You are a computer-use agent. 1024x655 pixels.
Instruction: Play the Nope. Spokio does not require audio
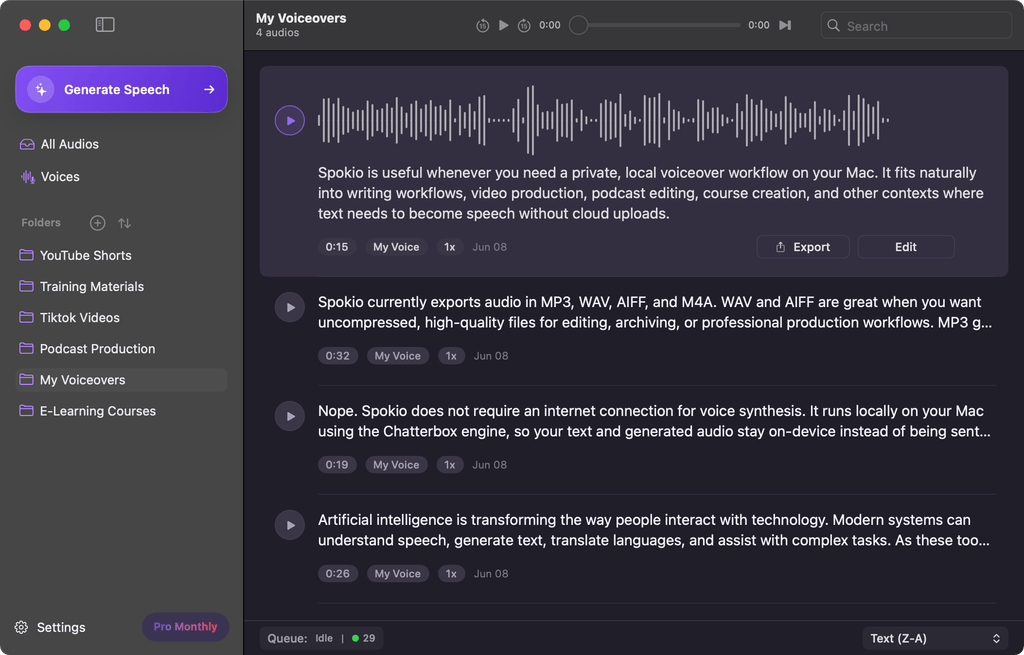[290, 417]
